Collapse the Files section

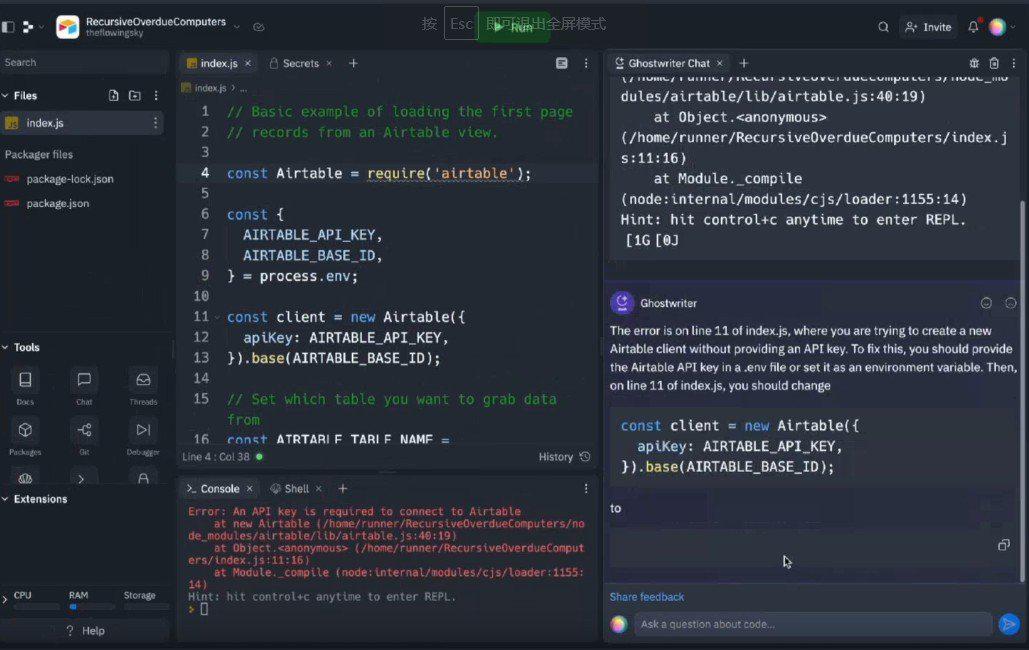(5, 95)
